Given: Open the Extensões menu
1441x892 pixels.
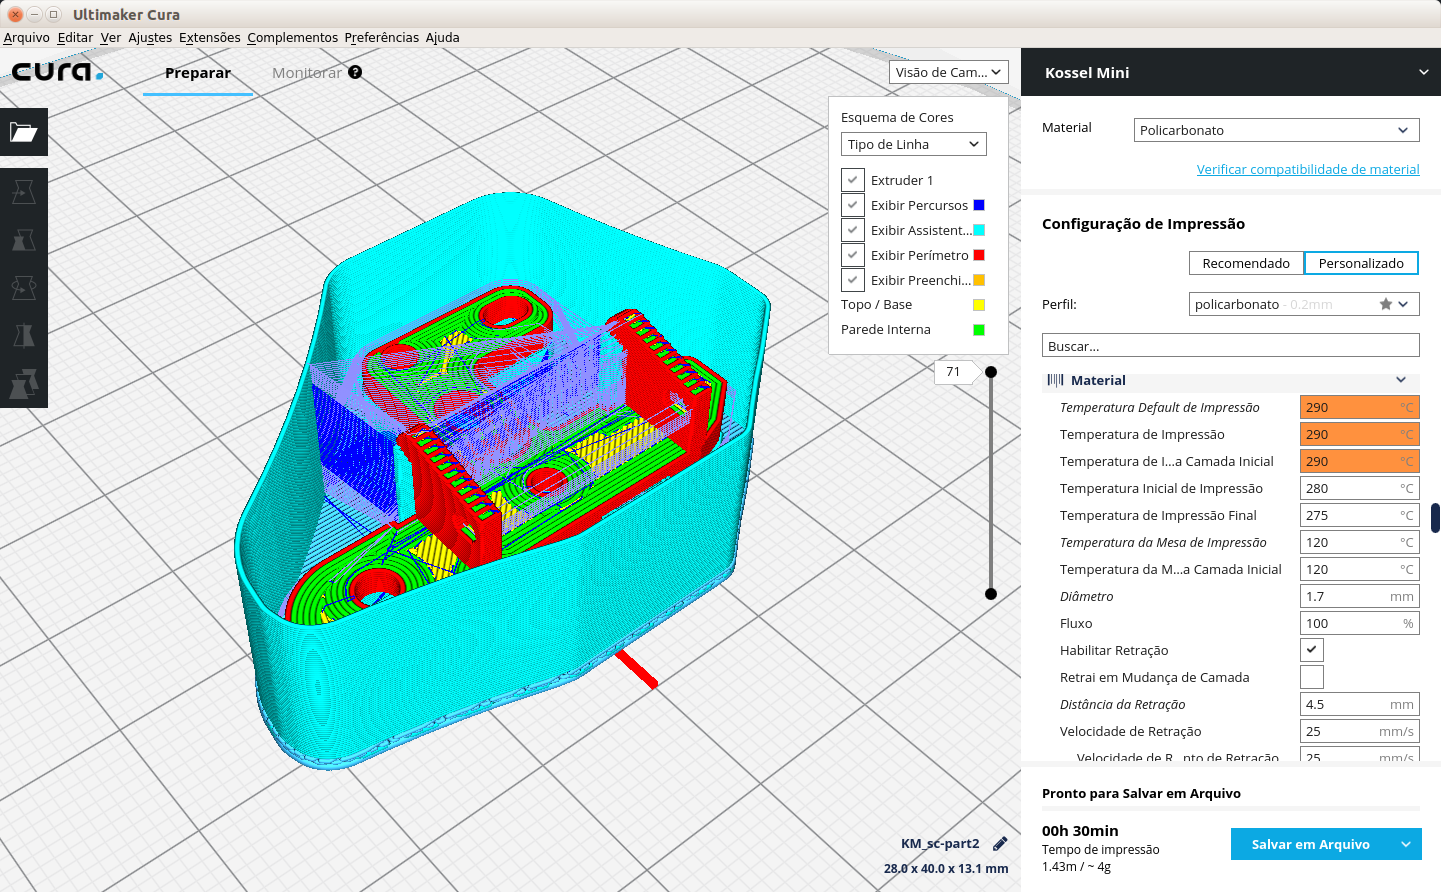Looking at the screenshot, I should tap(210, 37).
